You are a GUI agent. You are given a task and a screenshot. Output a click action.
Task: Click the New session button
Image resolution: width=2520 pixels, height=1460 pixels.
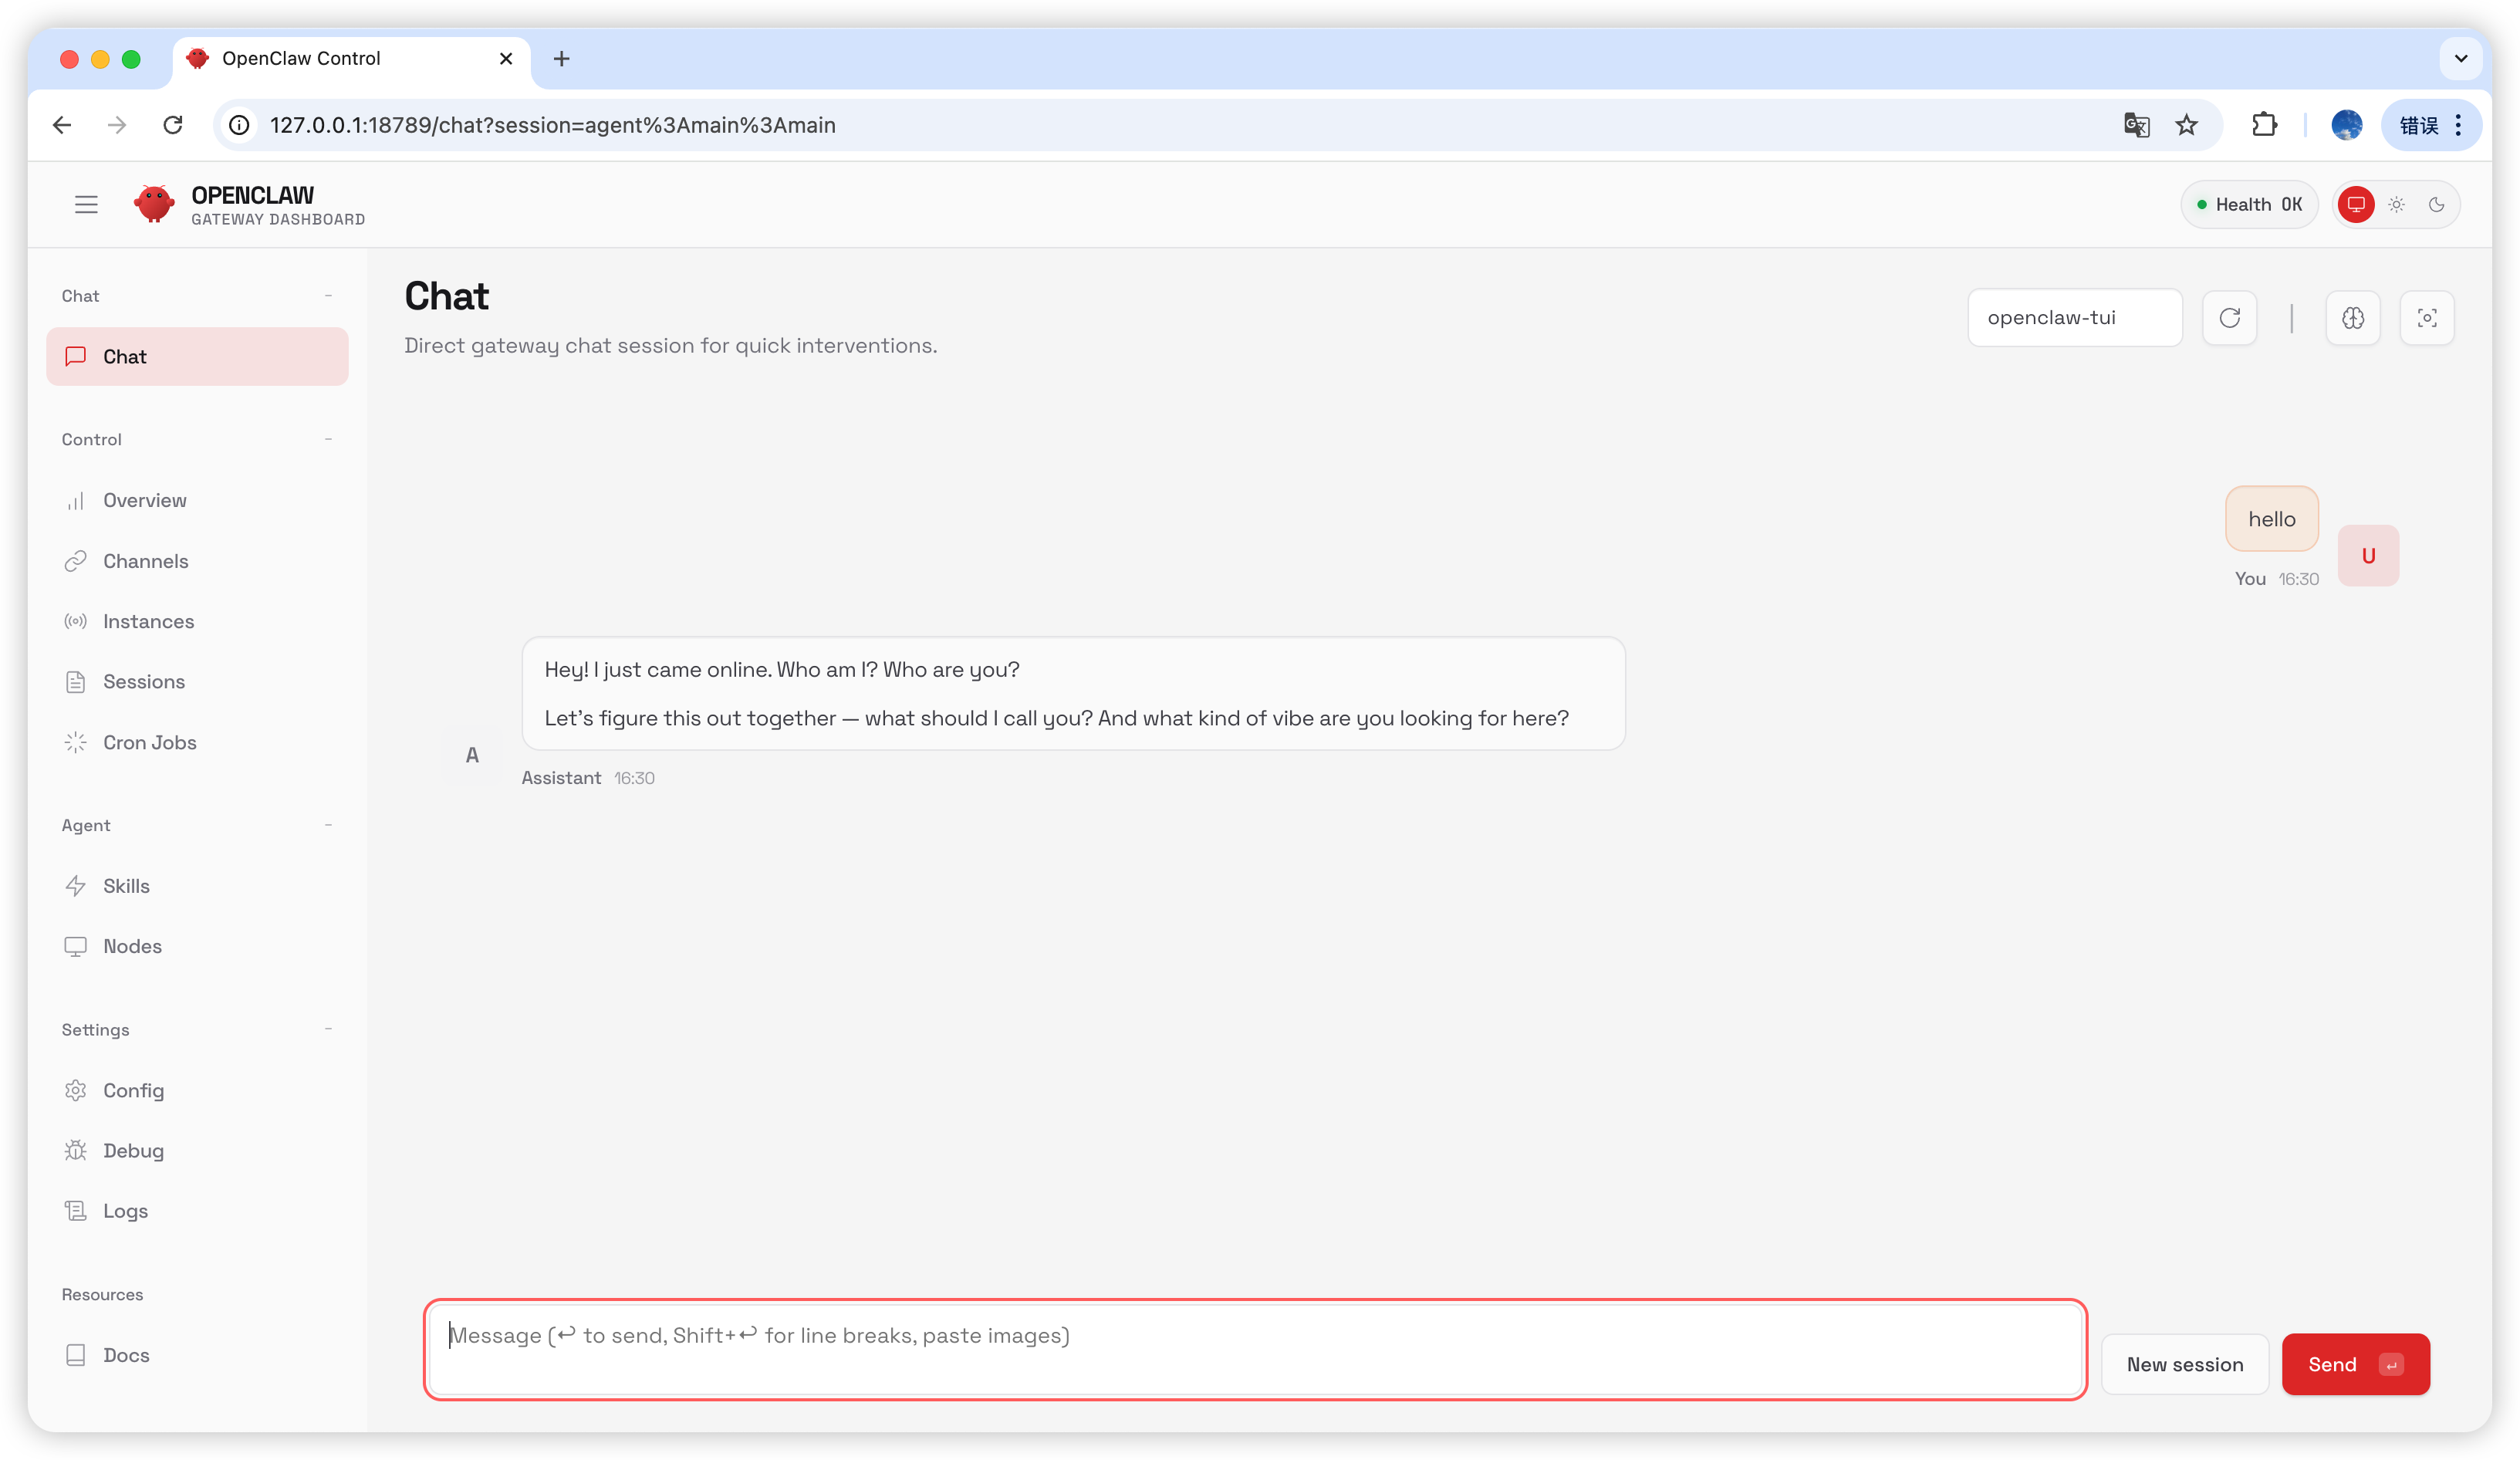click(2184, 1364)
